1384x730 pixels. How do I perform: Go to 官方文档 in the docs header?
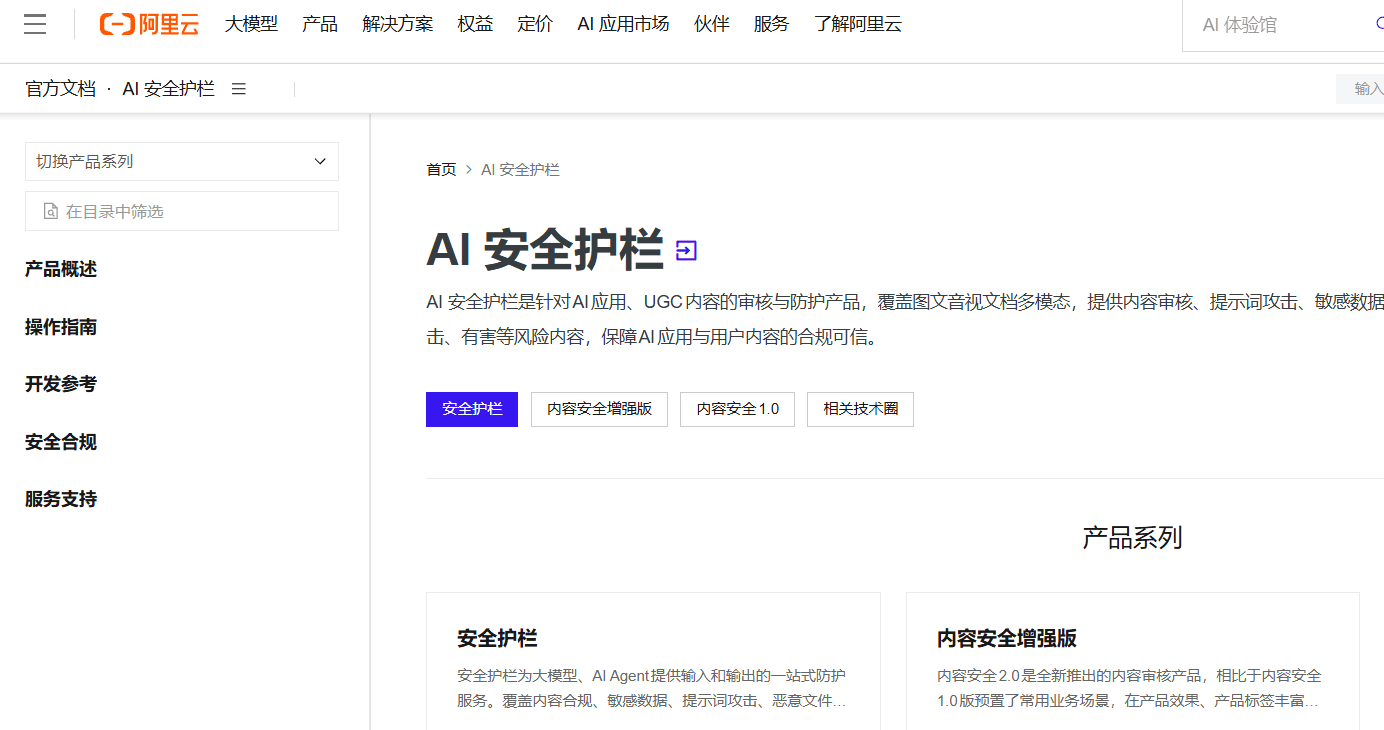61,89
